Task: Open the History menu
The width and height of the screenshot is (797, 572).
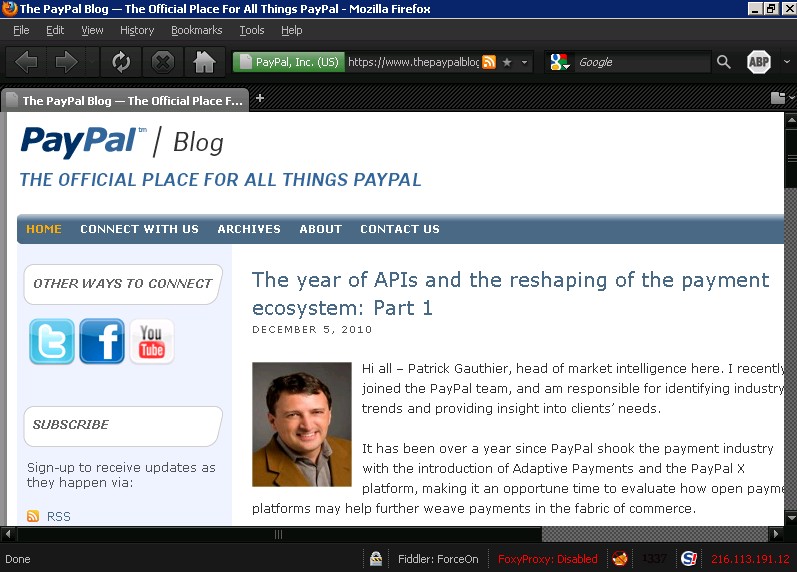Action: coord(137,31)
